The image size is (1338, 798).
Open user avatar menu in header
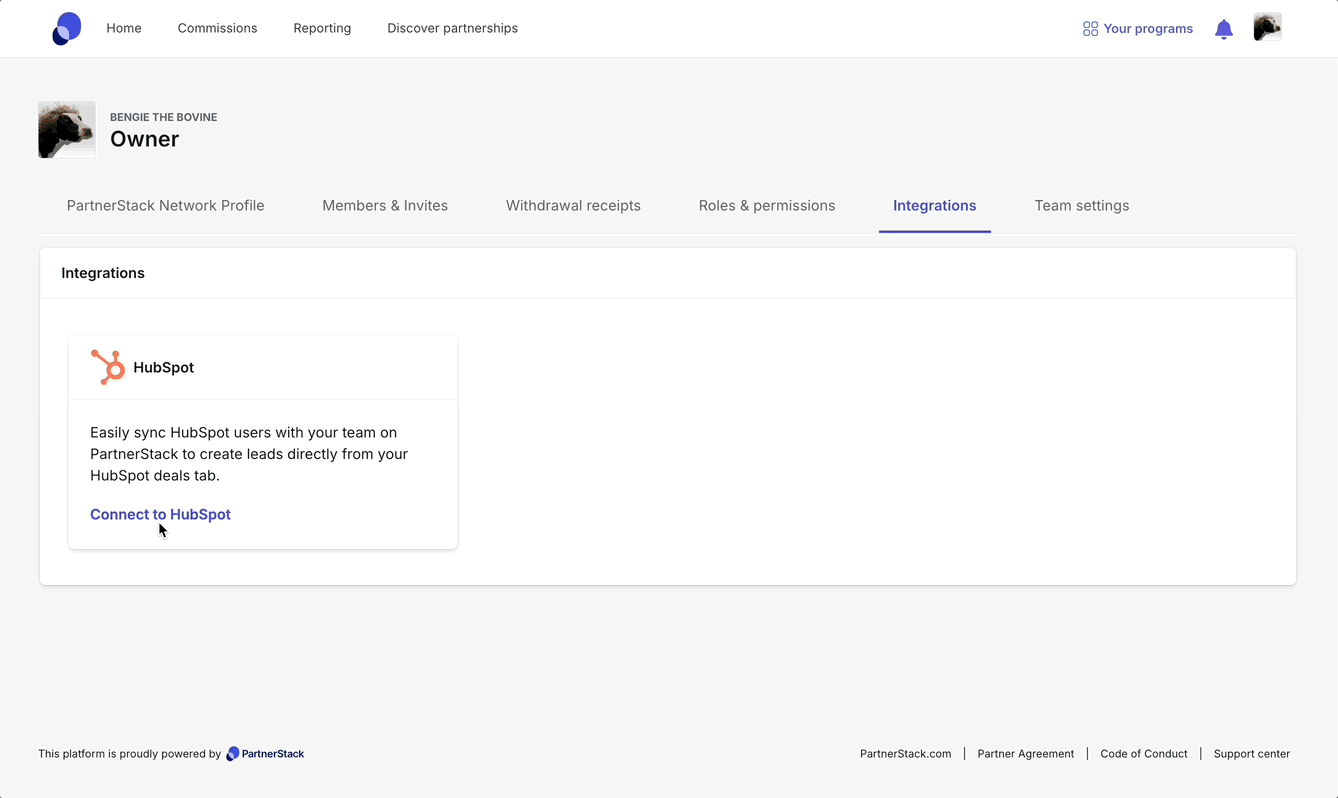click(x=1267, y=27)
